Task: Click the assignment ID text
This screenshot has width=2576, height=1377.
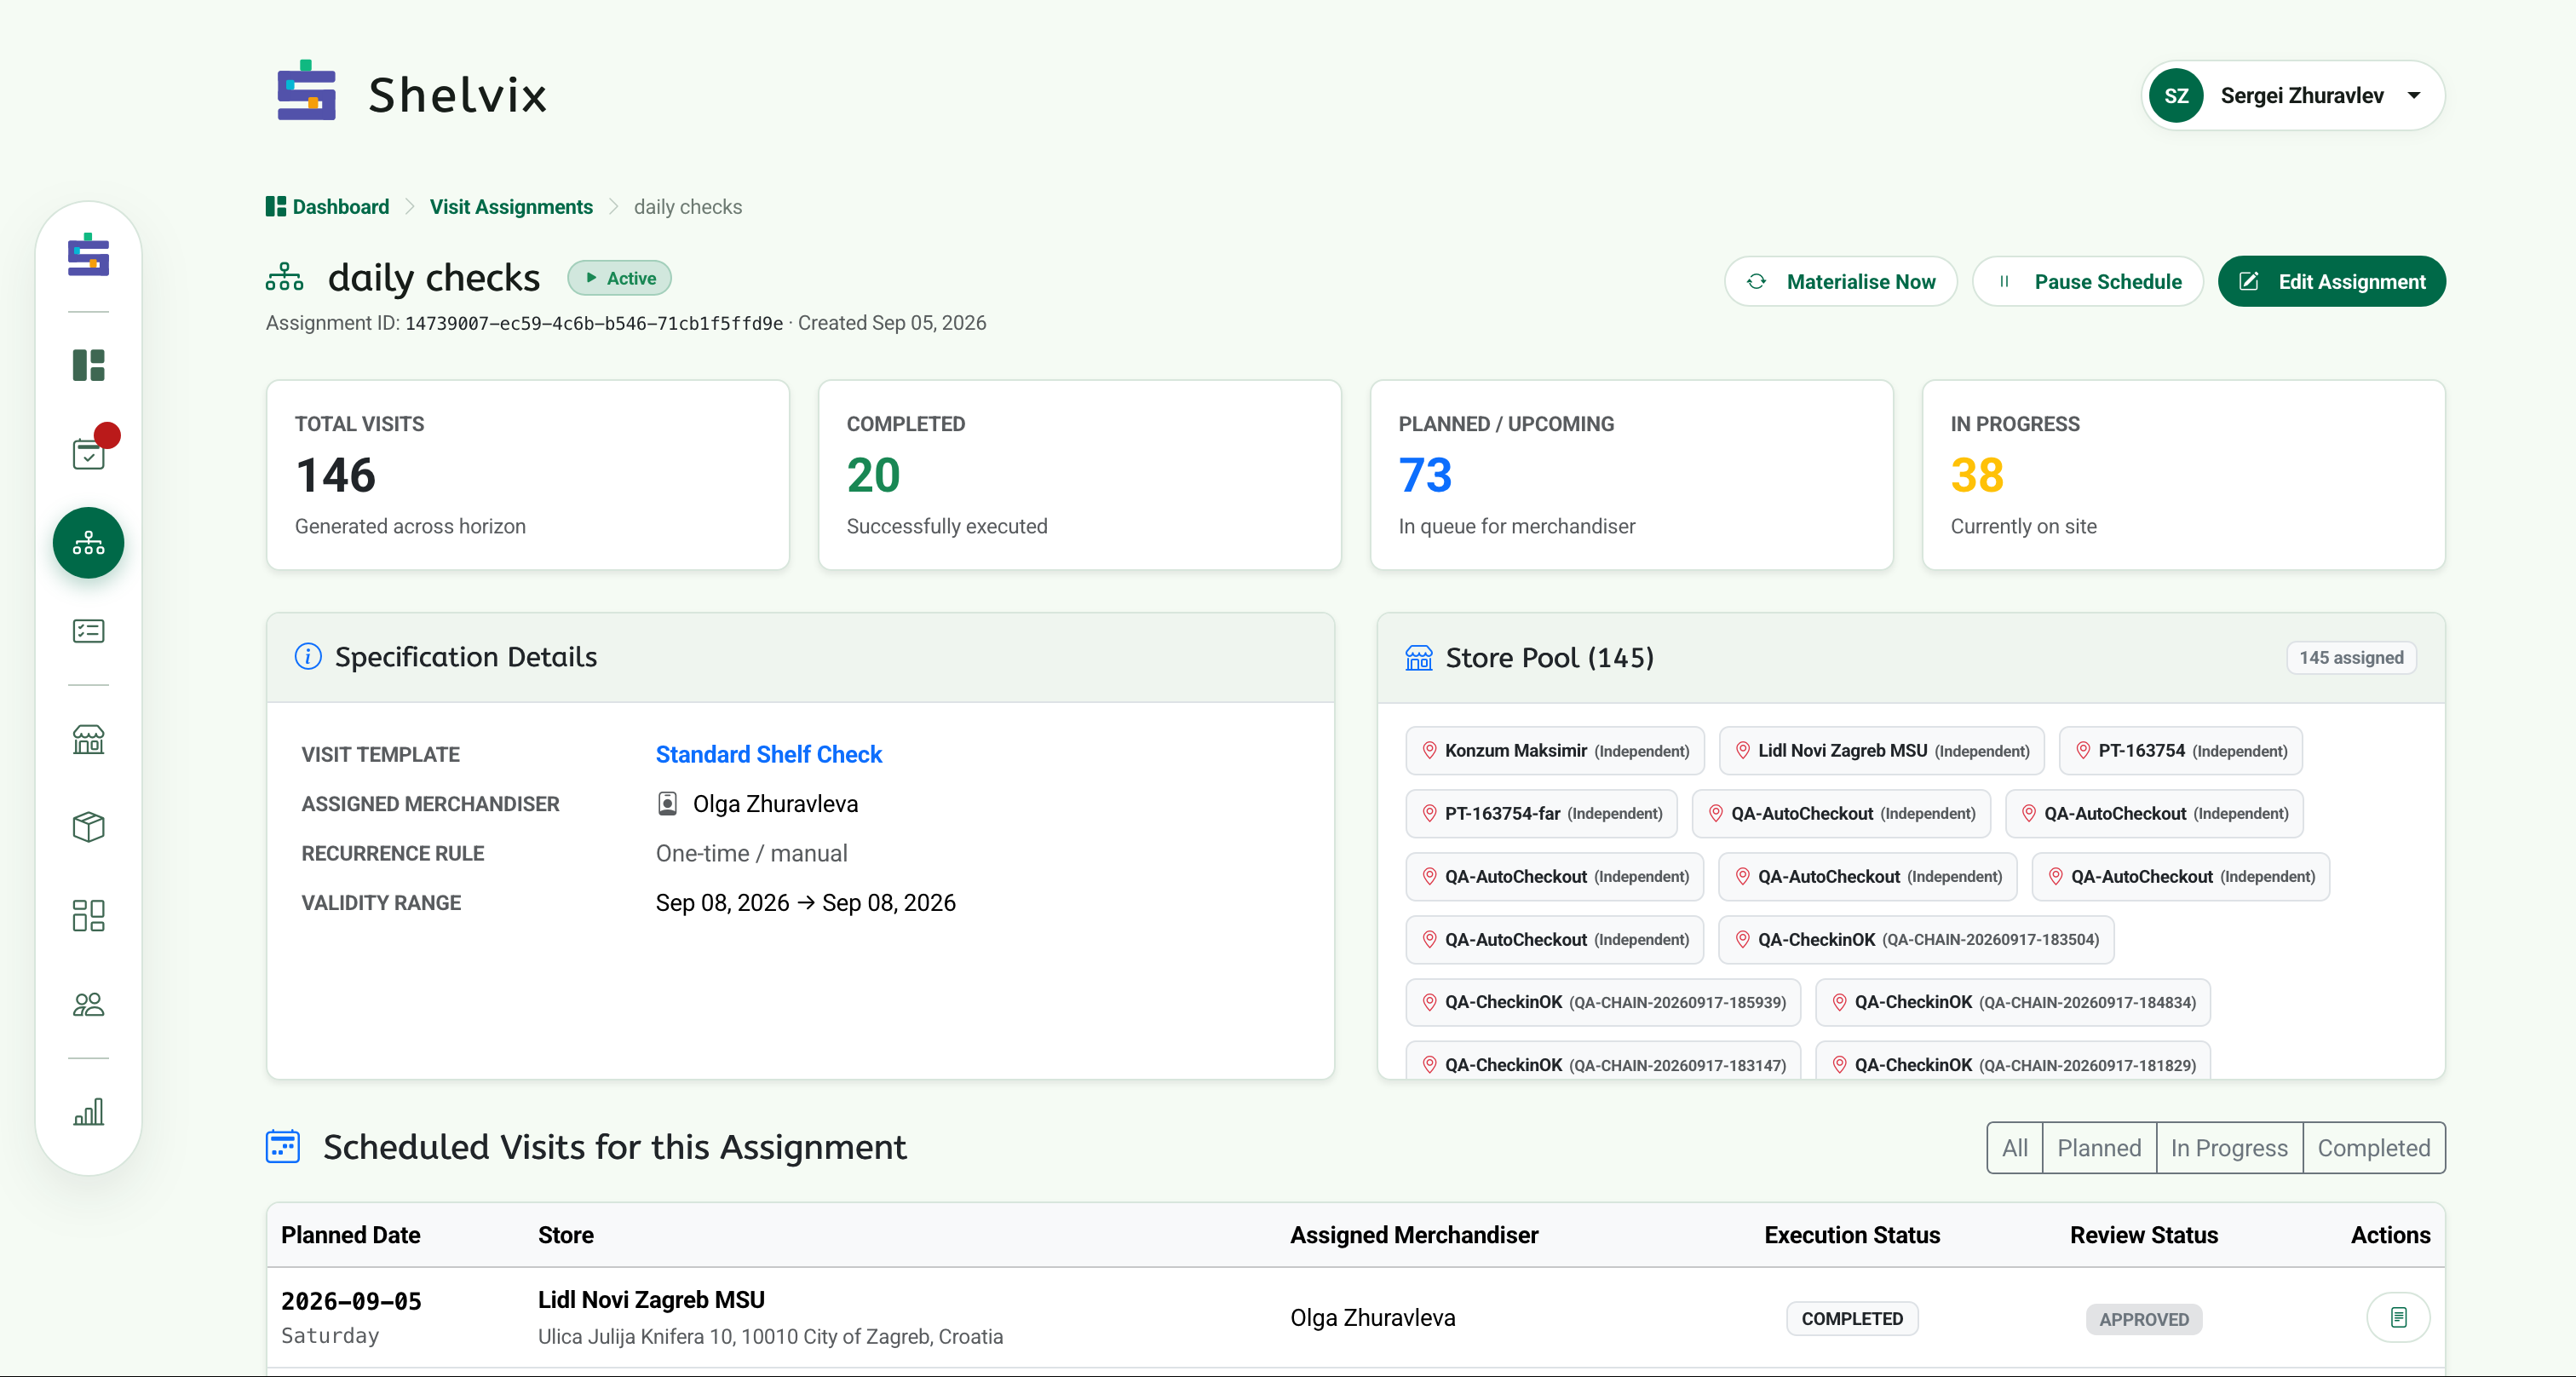Action: [594, 323]
